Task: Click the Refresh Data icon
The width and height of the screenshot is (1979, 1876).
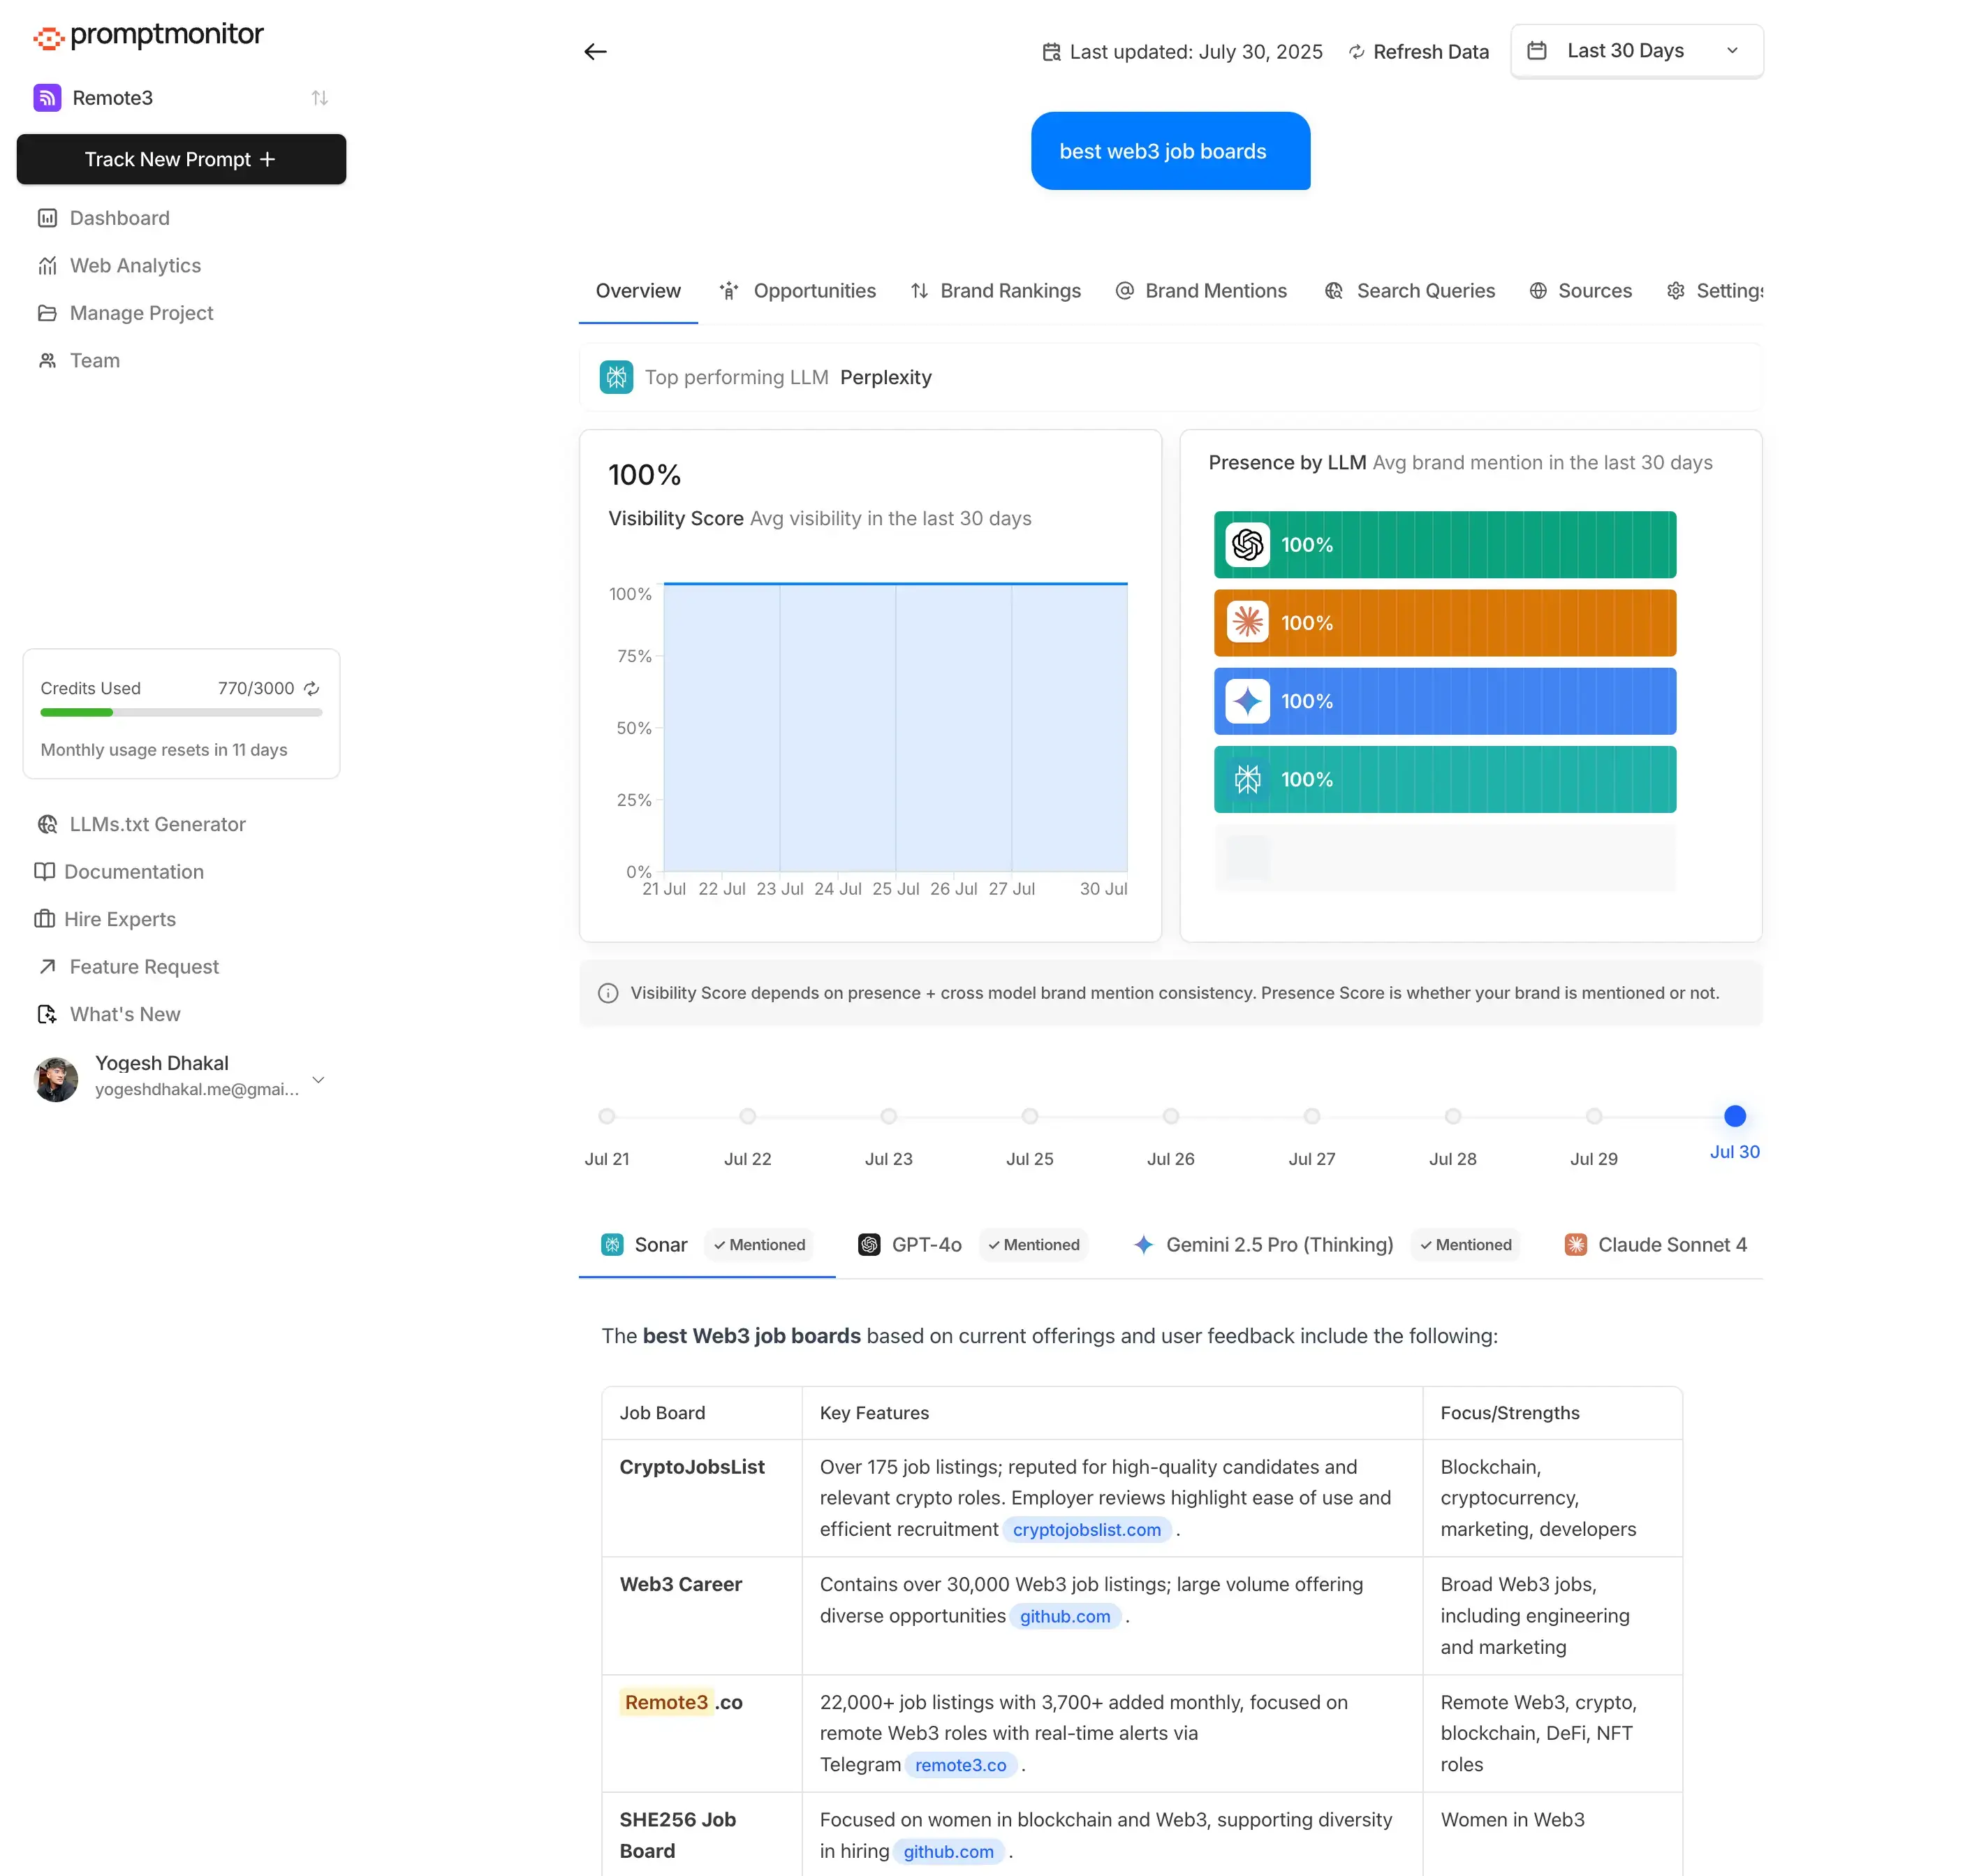Action: pyautogui.click(x=1357, y=51)
